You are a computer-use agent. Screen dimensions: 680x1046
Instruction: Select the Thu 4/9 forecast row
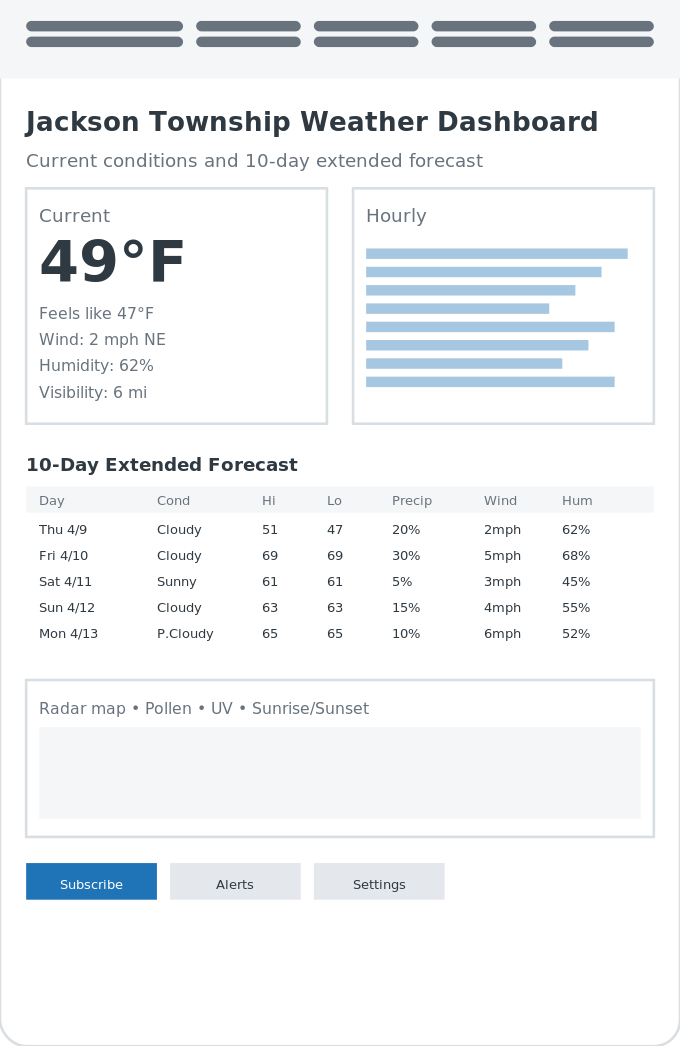click(x=340, y=530)
